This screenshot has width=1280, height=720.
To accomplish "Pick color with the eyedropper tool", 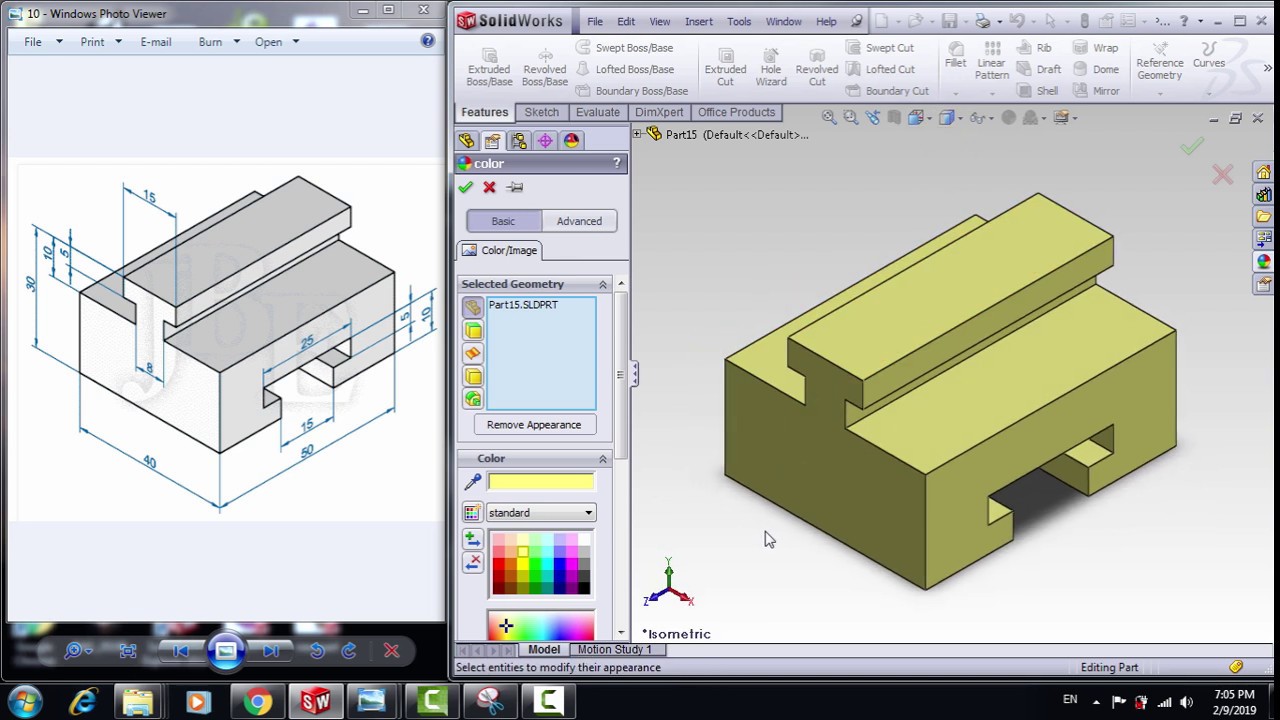I will [x=473, y=483].
